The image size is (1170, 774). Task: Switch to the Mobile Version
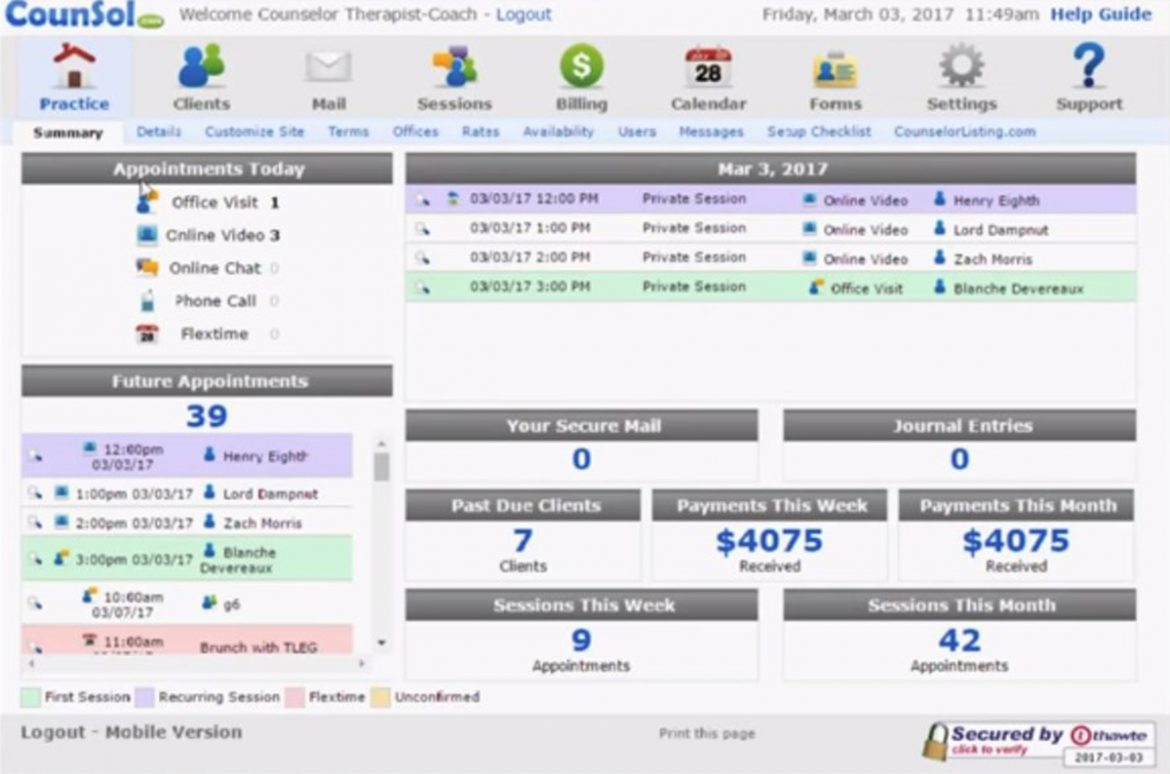tap(173, 732)
